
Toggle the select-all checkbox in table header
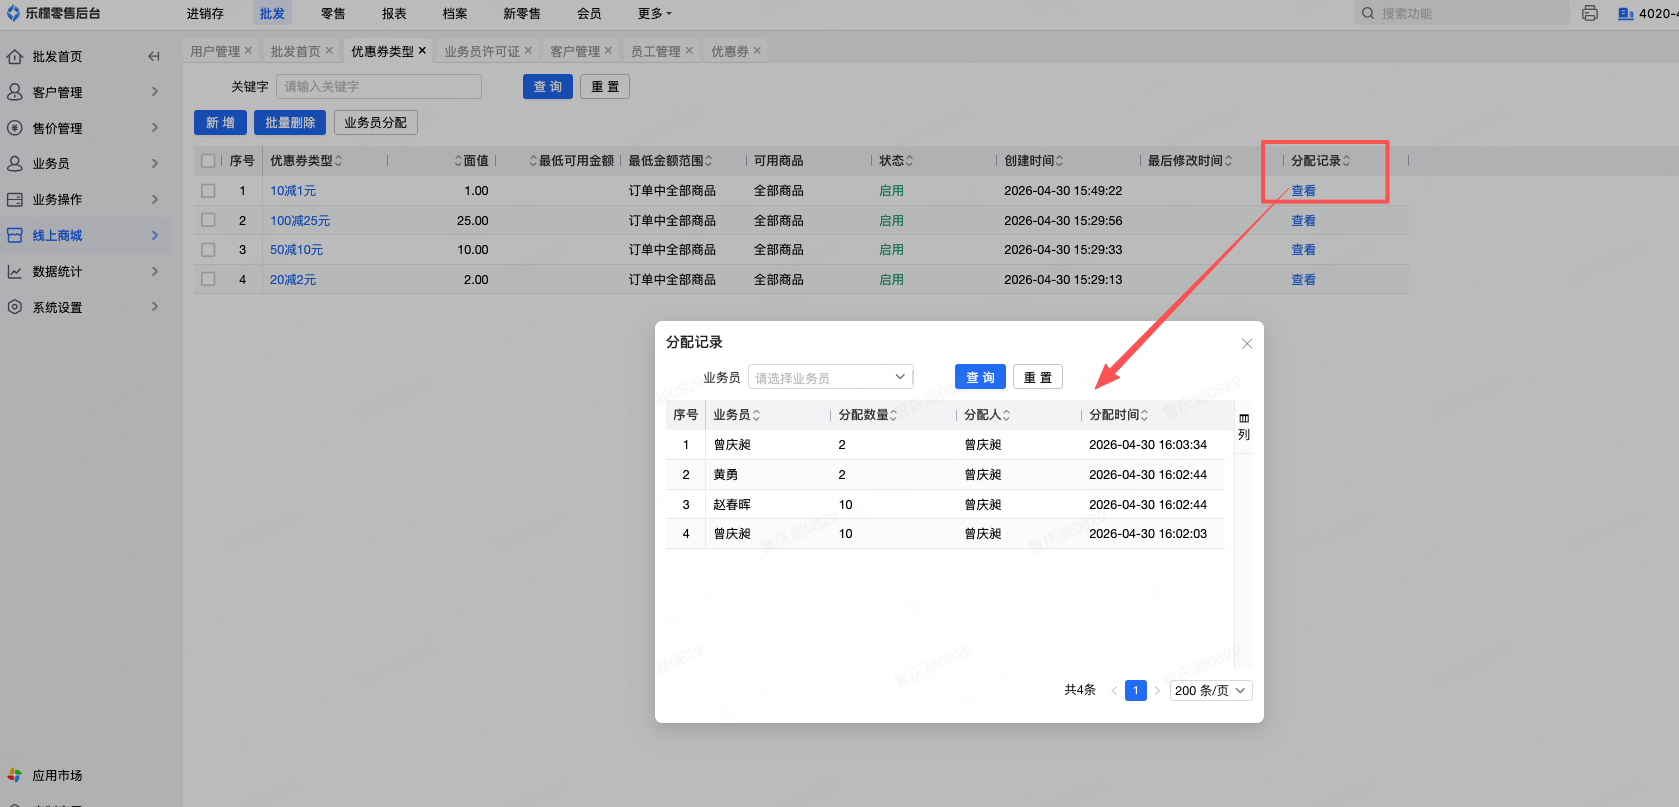pos(208,161)
